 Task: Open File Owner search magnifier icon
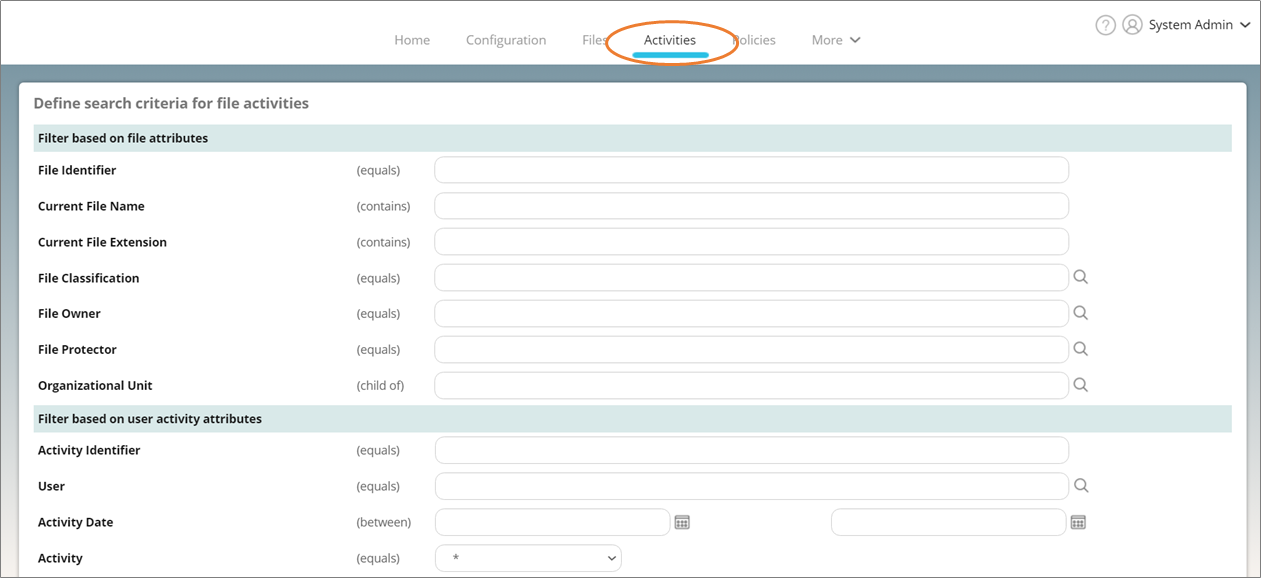point(1080,313)
